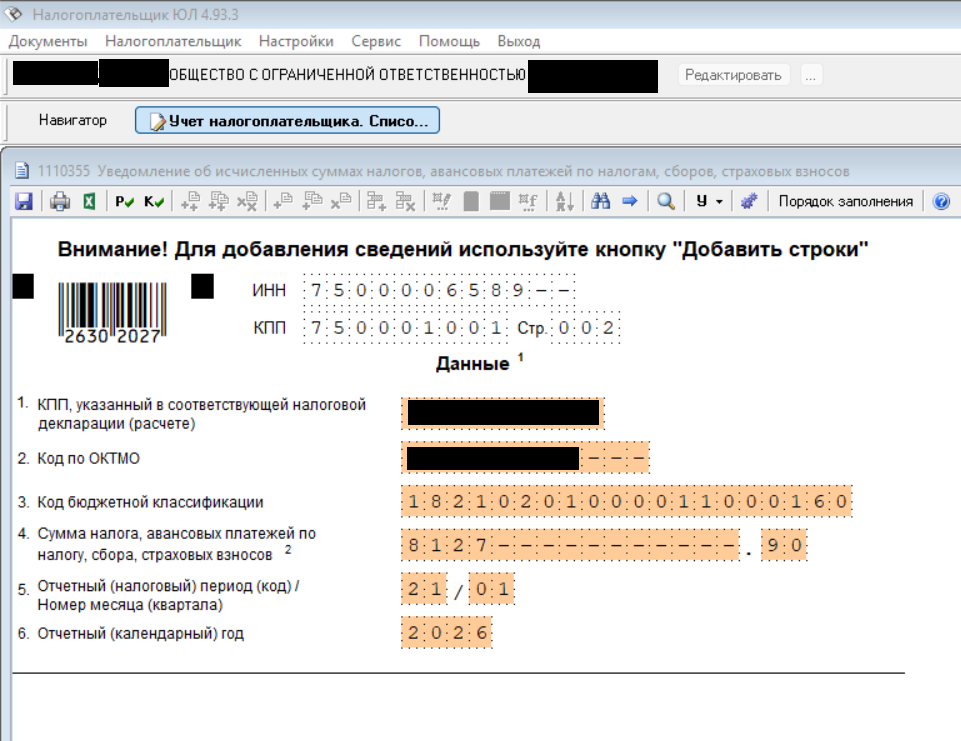
Task: Run document control with the K check icon
Action: coord(154,201)
